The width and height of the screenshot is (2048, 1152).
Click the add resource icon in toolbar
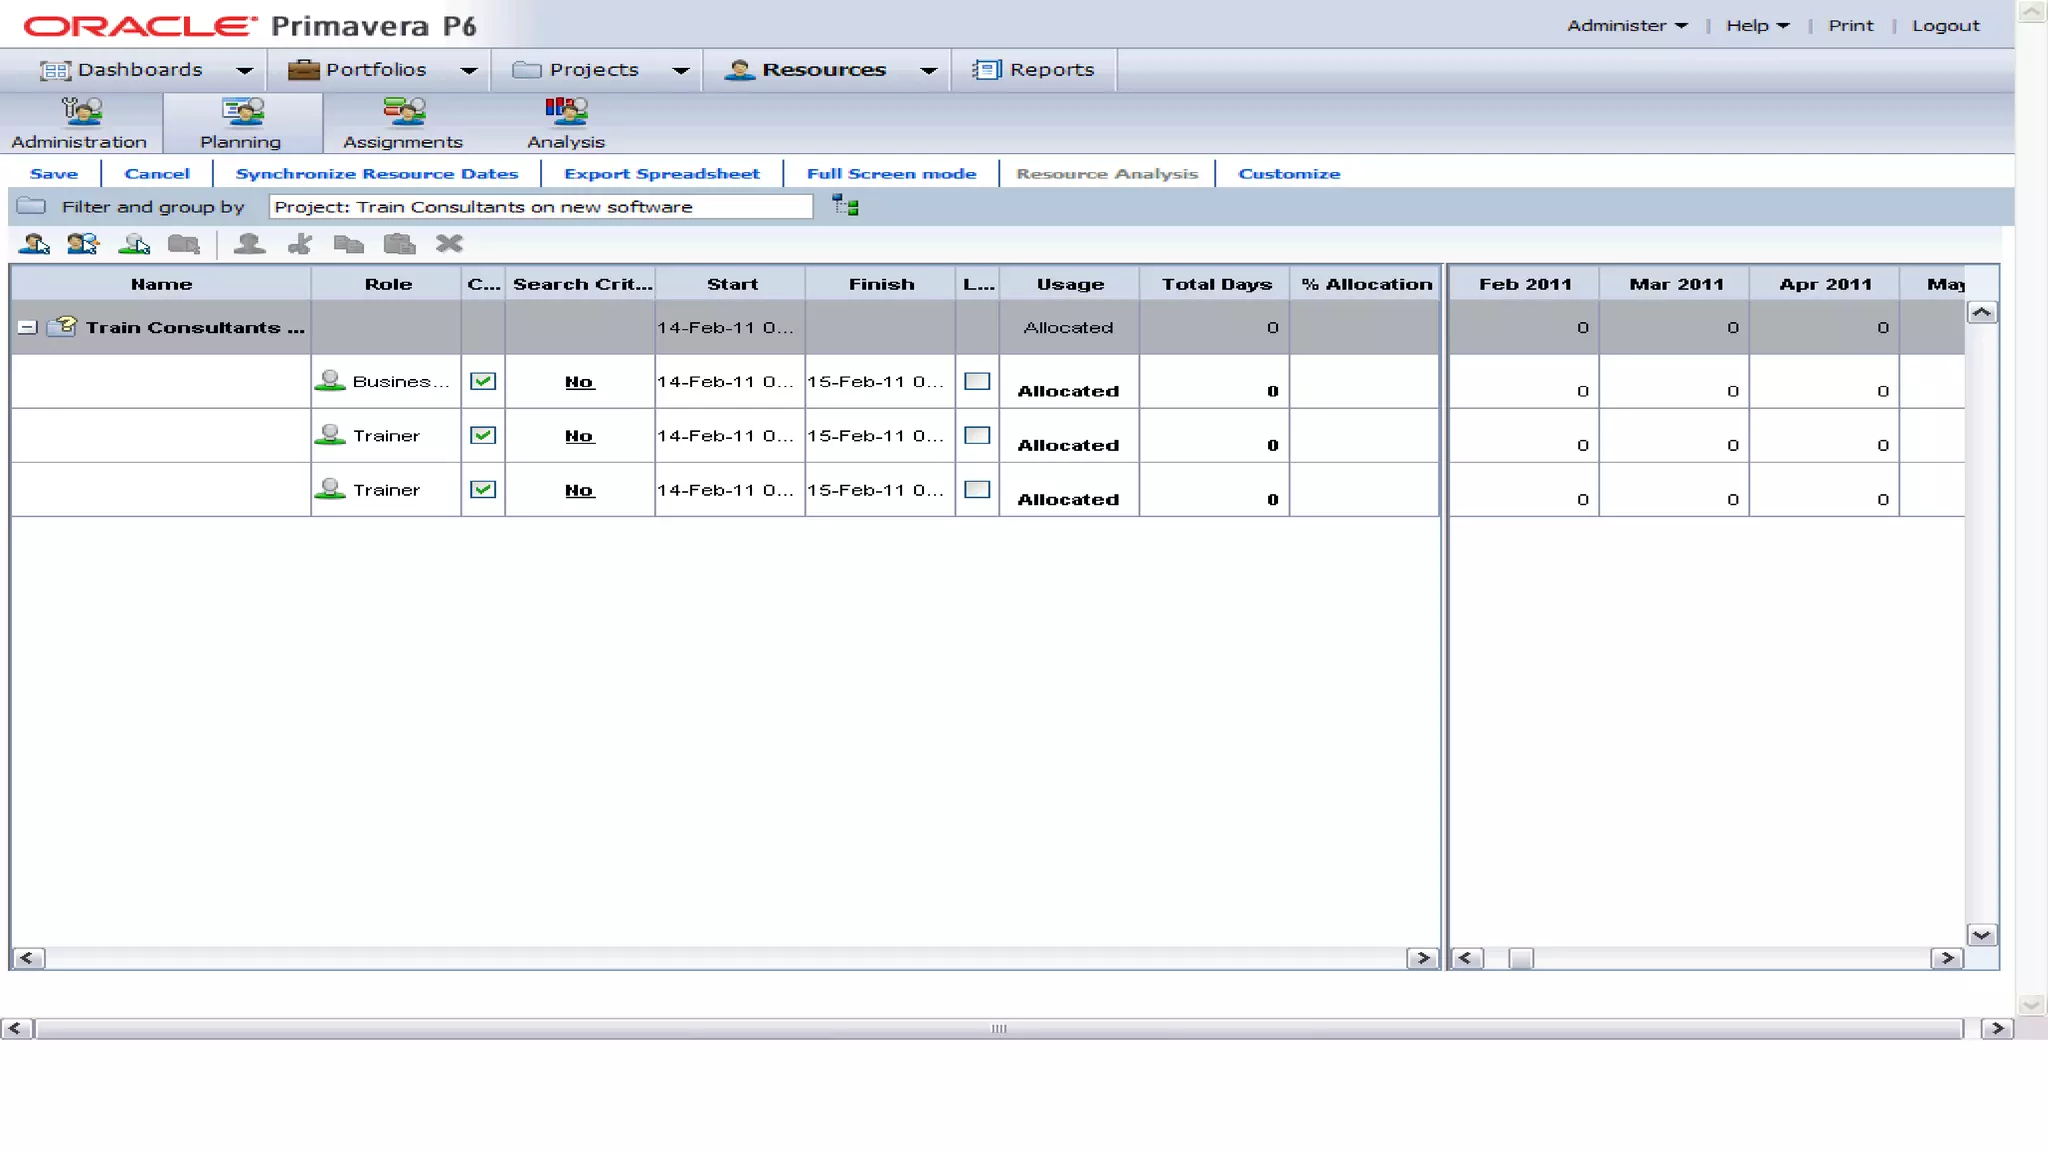34,243
